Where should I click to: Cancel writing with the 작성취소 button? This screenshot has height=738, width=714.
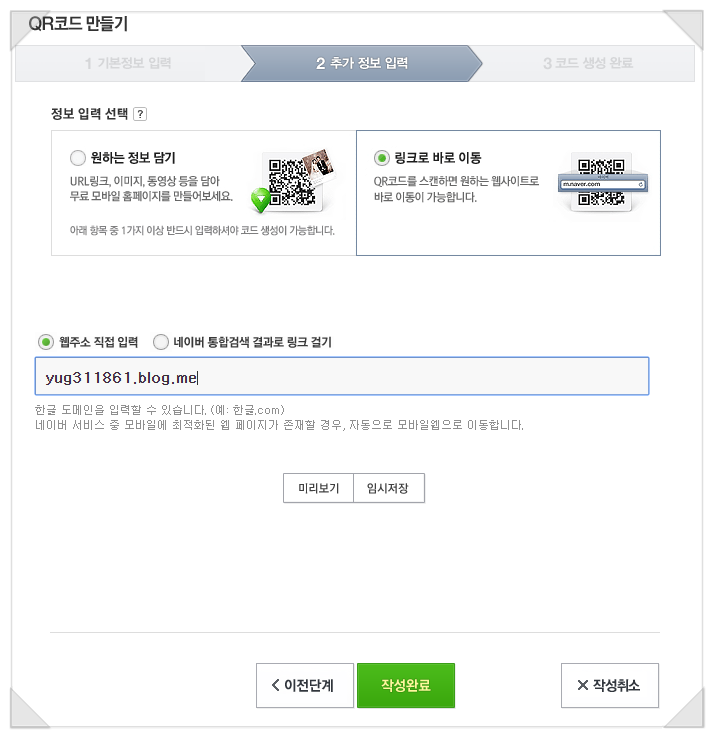(610, 685)
